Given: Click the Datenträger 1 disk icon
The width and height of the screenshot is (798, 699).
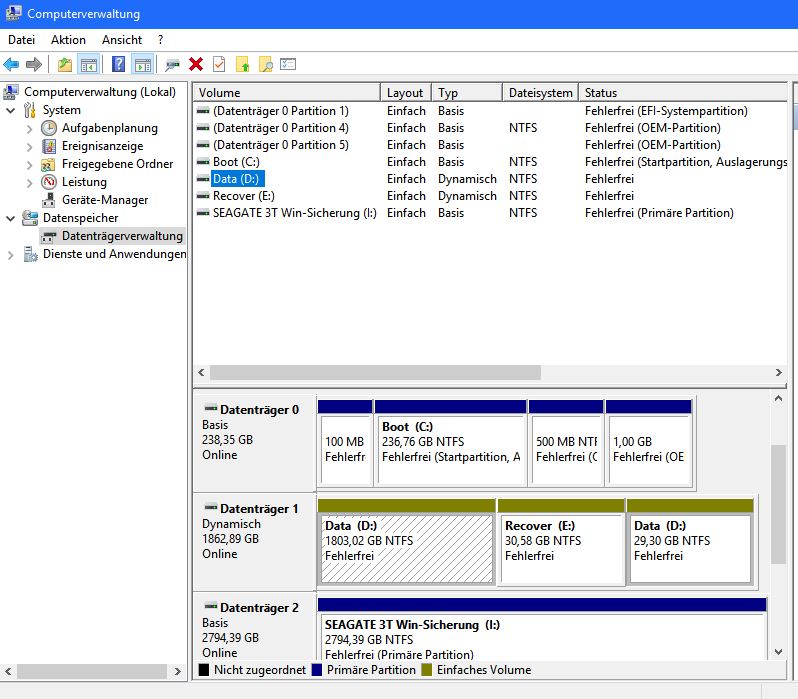Looking at the screenshot, I should (x=211, y=507).
